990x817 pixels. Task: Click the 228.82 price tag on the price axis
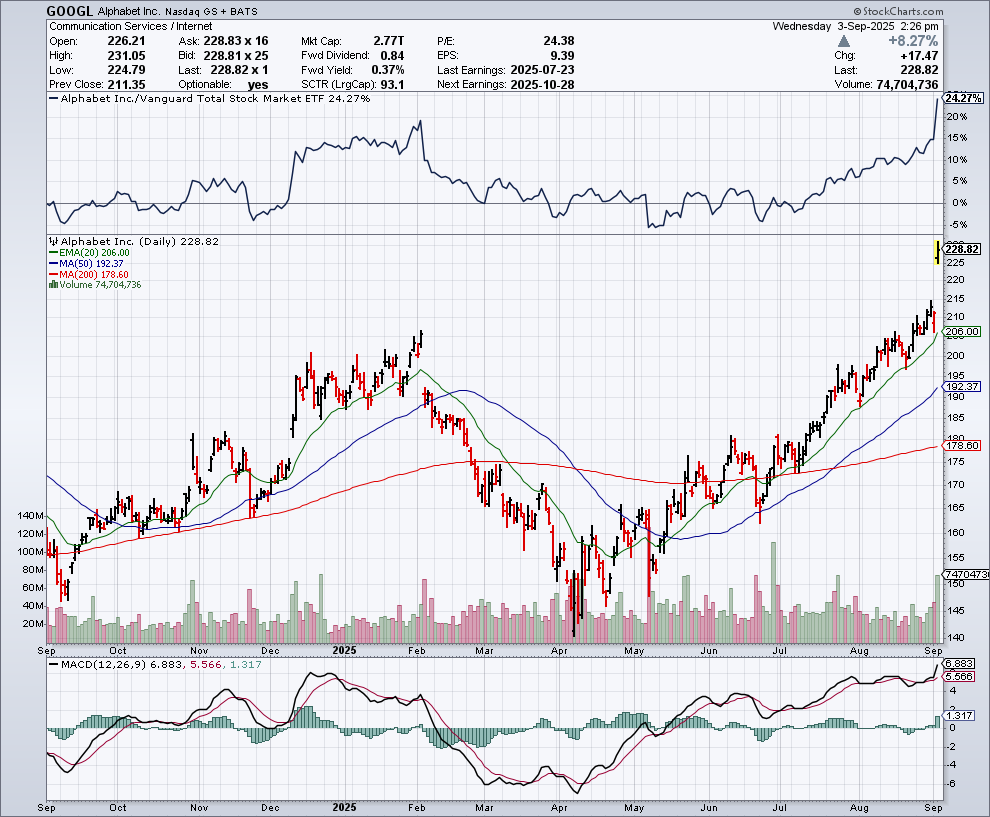coord(963,249)
